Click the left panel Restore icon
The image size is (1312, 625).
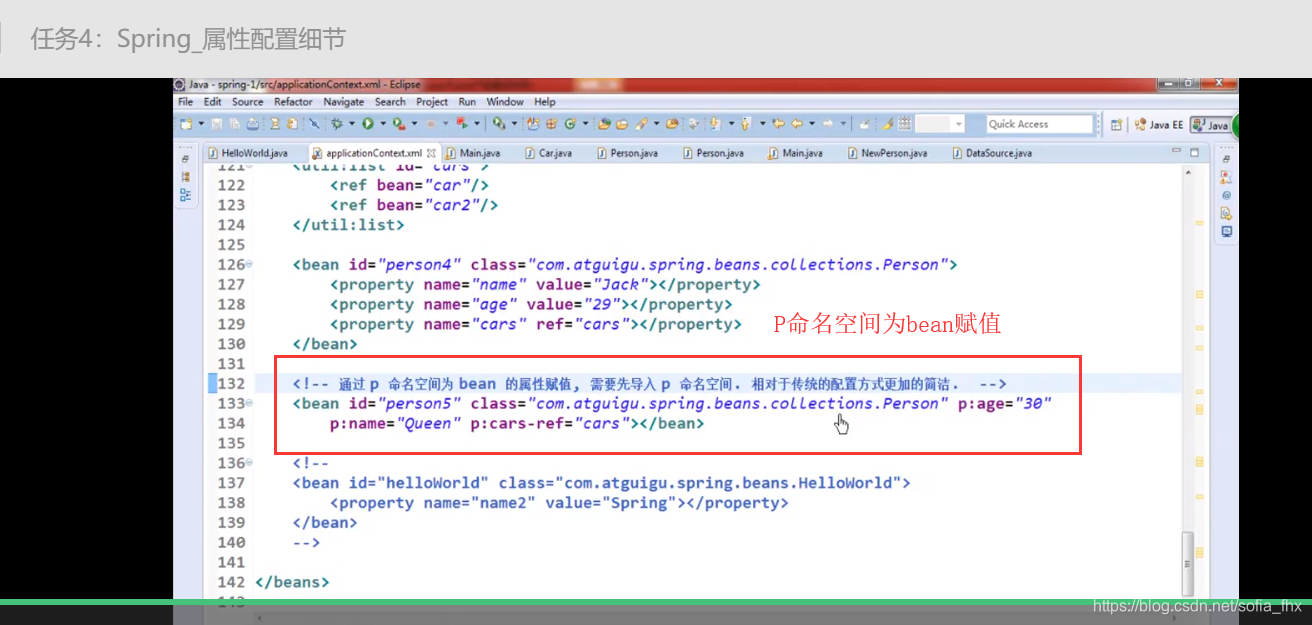[x=185, y=159]
